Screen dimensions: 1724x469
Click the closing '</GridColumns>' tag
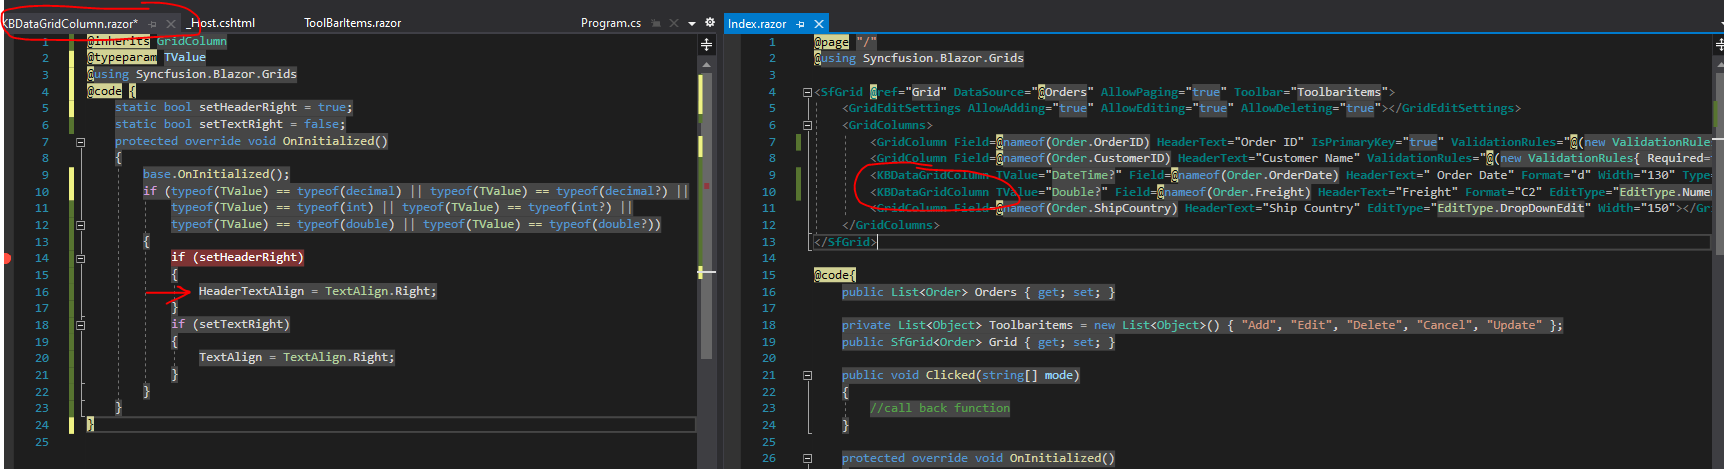[890, 225]
